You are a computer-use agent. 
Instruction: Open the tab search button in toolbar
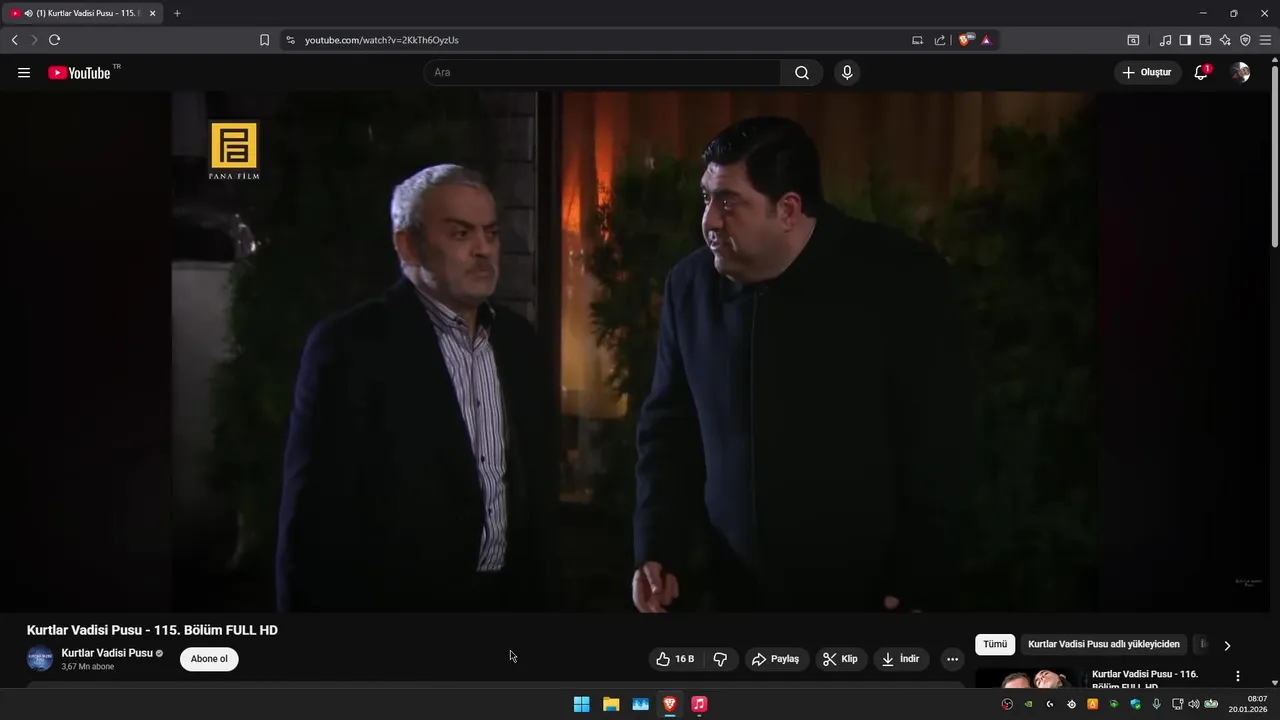click(1133, 40)
